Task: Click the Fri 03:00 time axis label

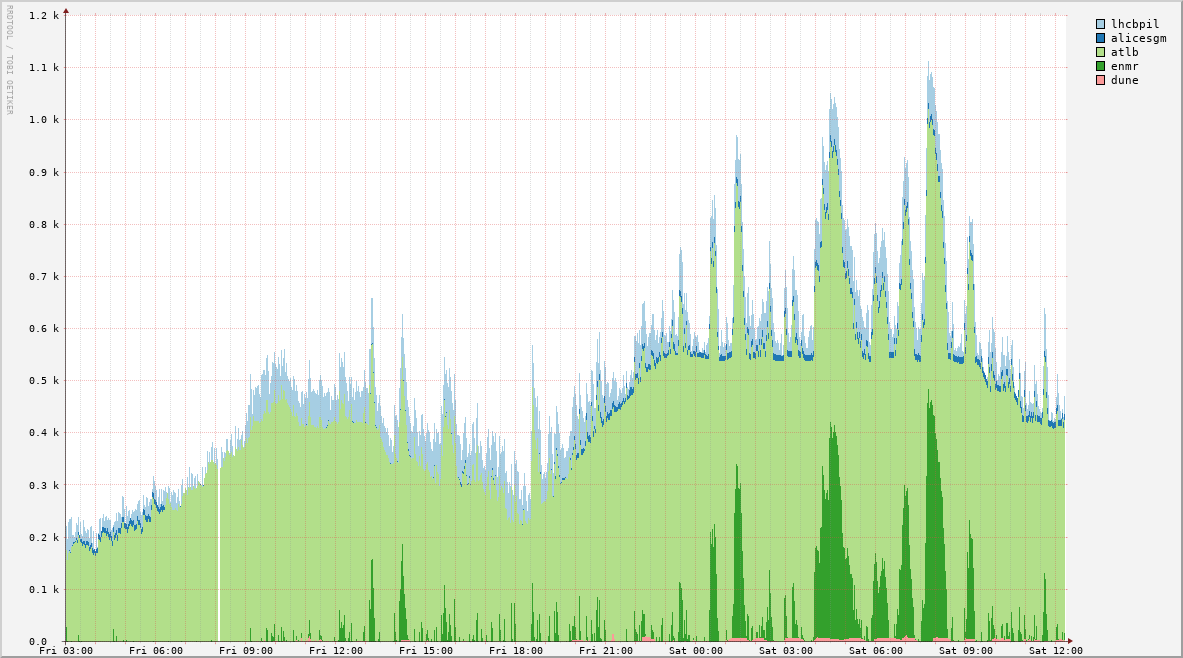Action: [x=66, y=651]
